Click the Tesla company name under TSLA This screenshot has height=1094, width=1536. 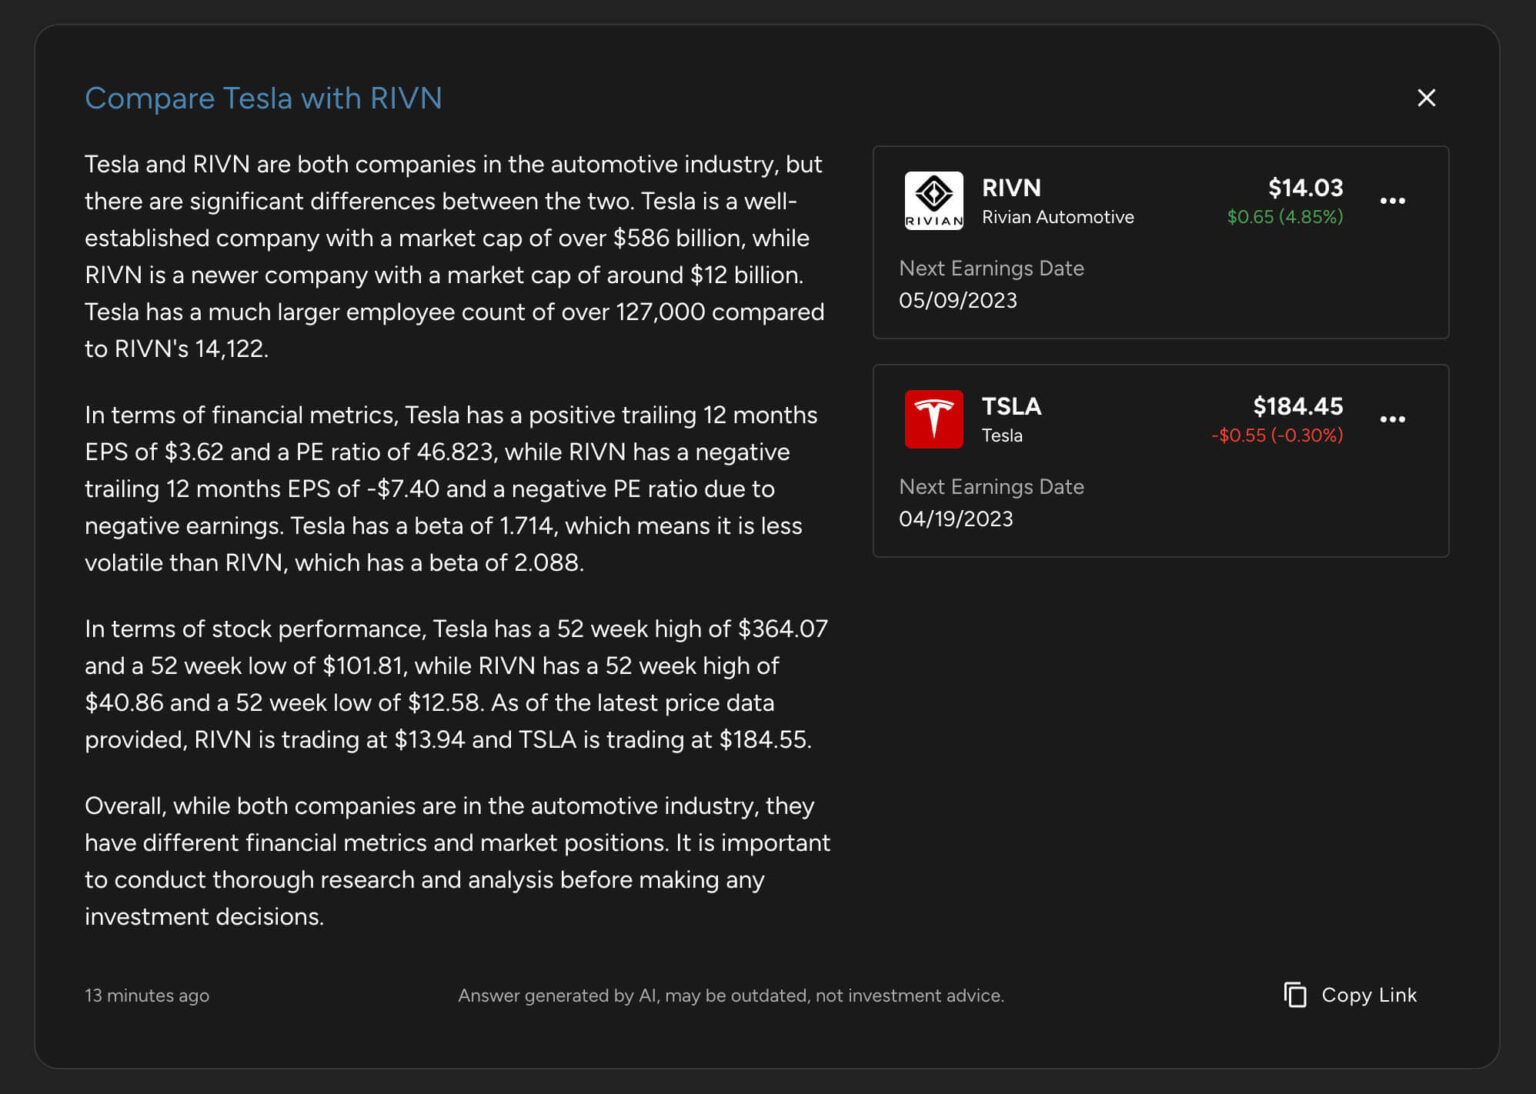pos(1001,435)
